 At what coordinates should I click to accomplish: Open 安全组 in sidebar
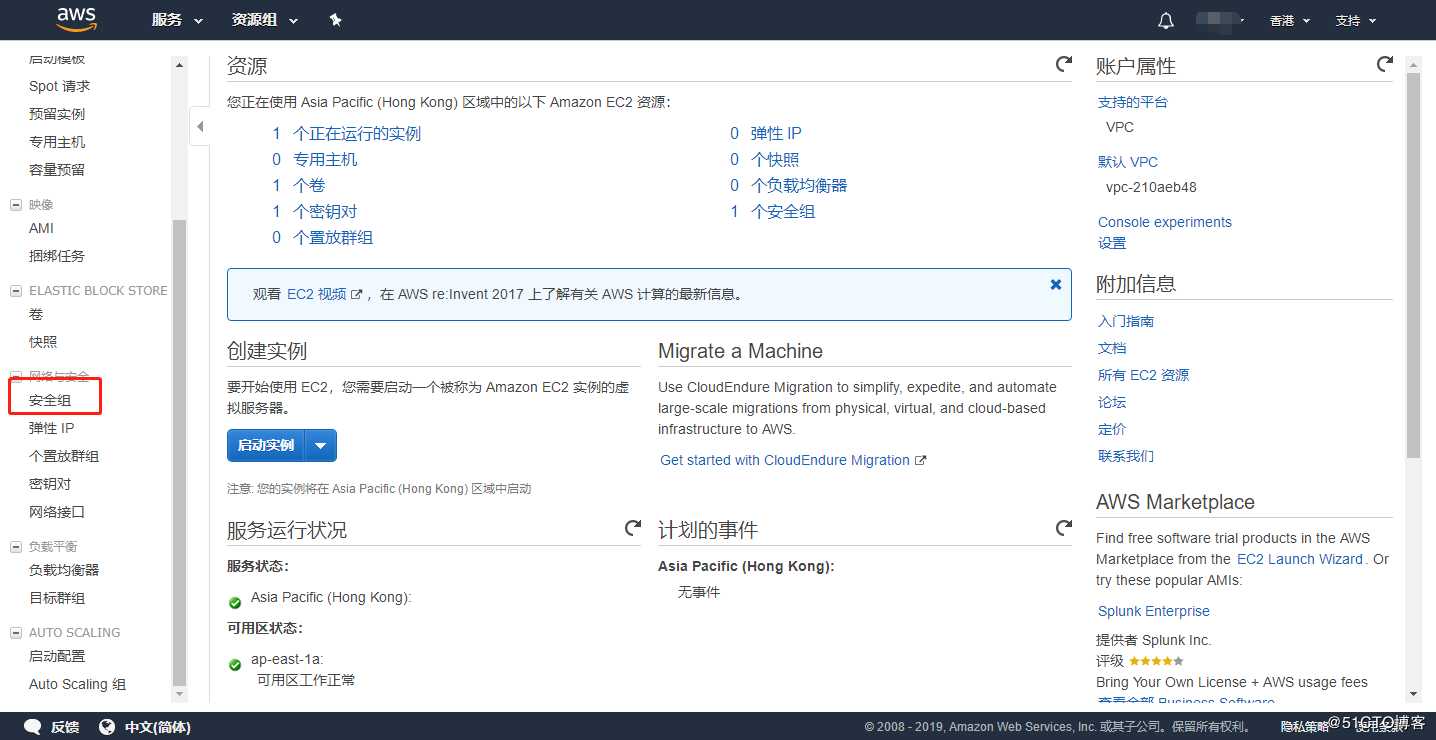coord(50,400)
